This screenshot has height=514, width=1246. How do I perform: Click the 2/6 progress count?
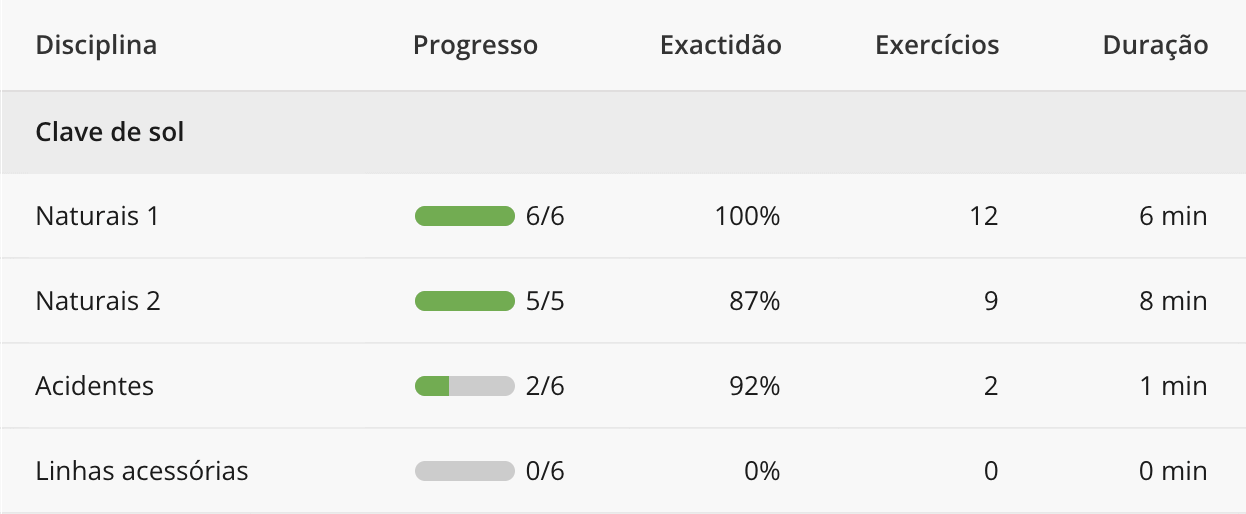pos(545,386)
